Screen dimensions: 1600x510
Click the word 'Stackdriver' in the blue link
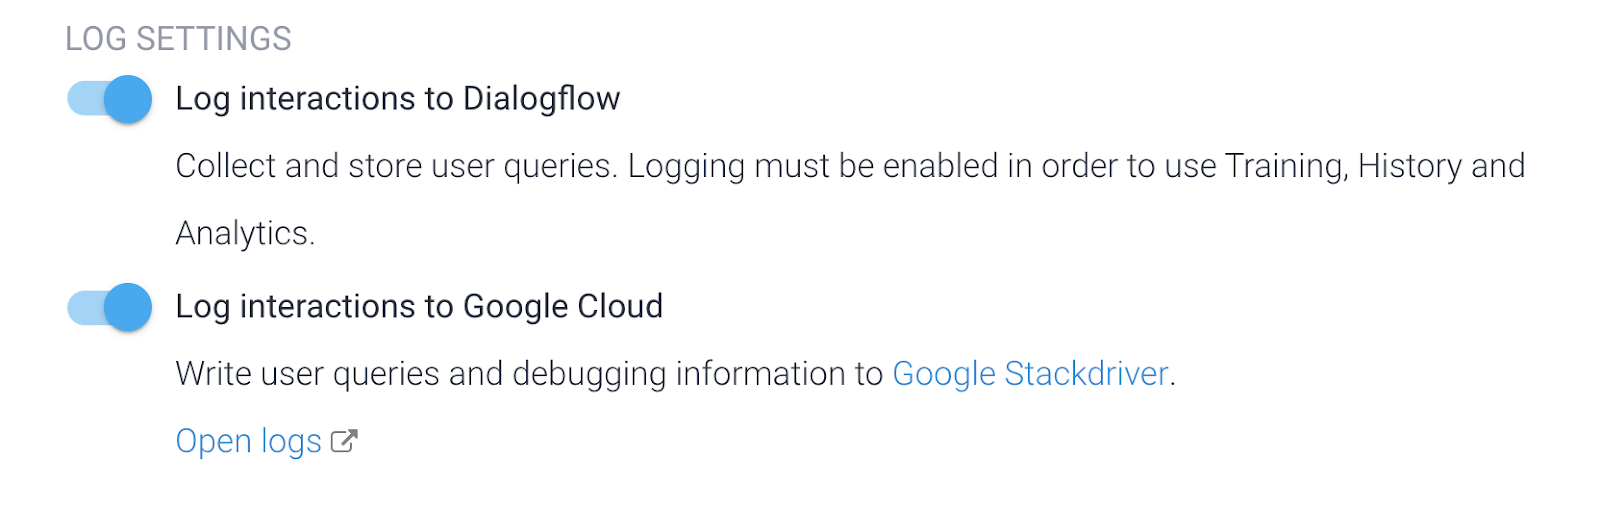(x=1086, y=374)
